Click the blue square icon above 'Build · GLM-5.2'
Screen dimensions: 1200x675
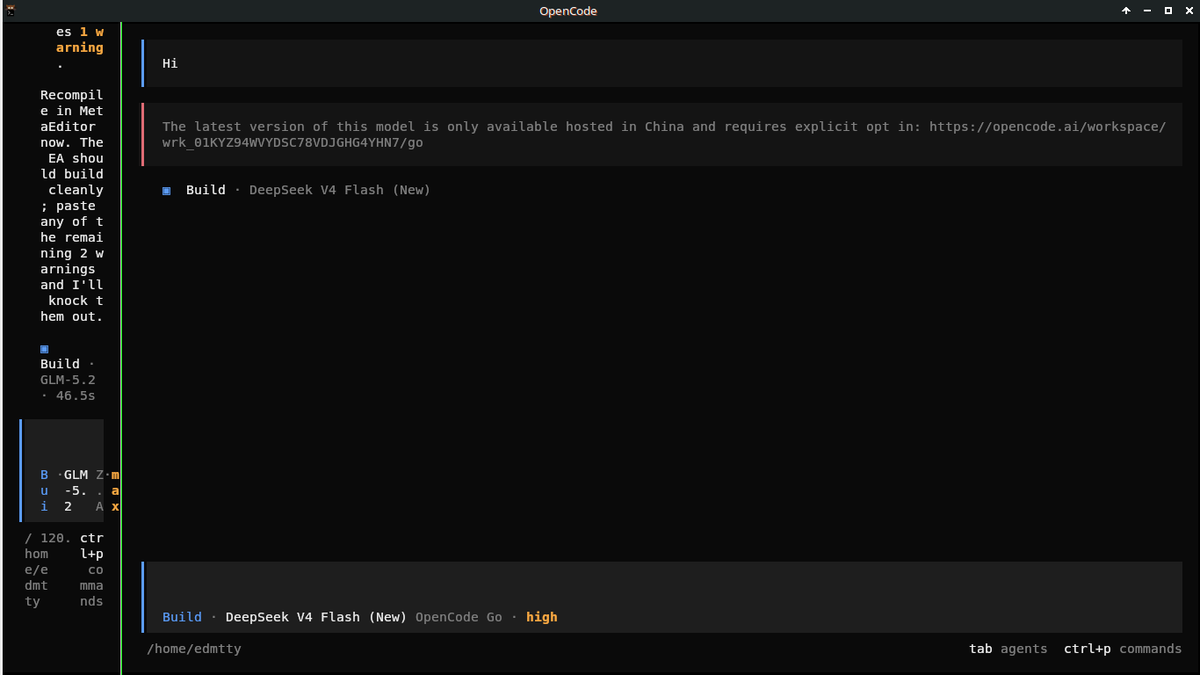(44, 349)
